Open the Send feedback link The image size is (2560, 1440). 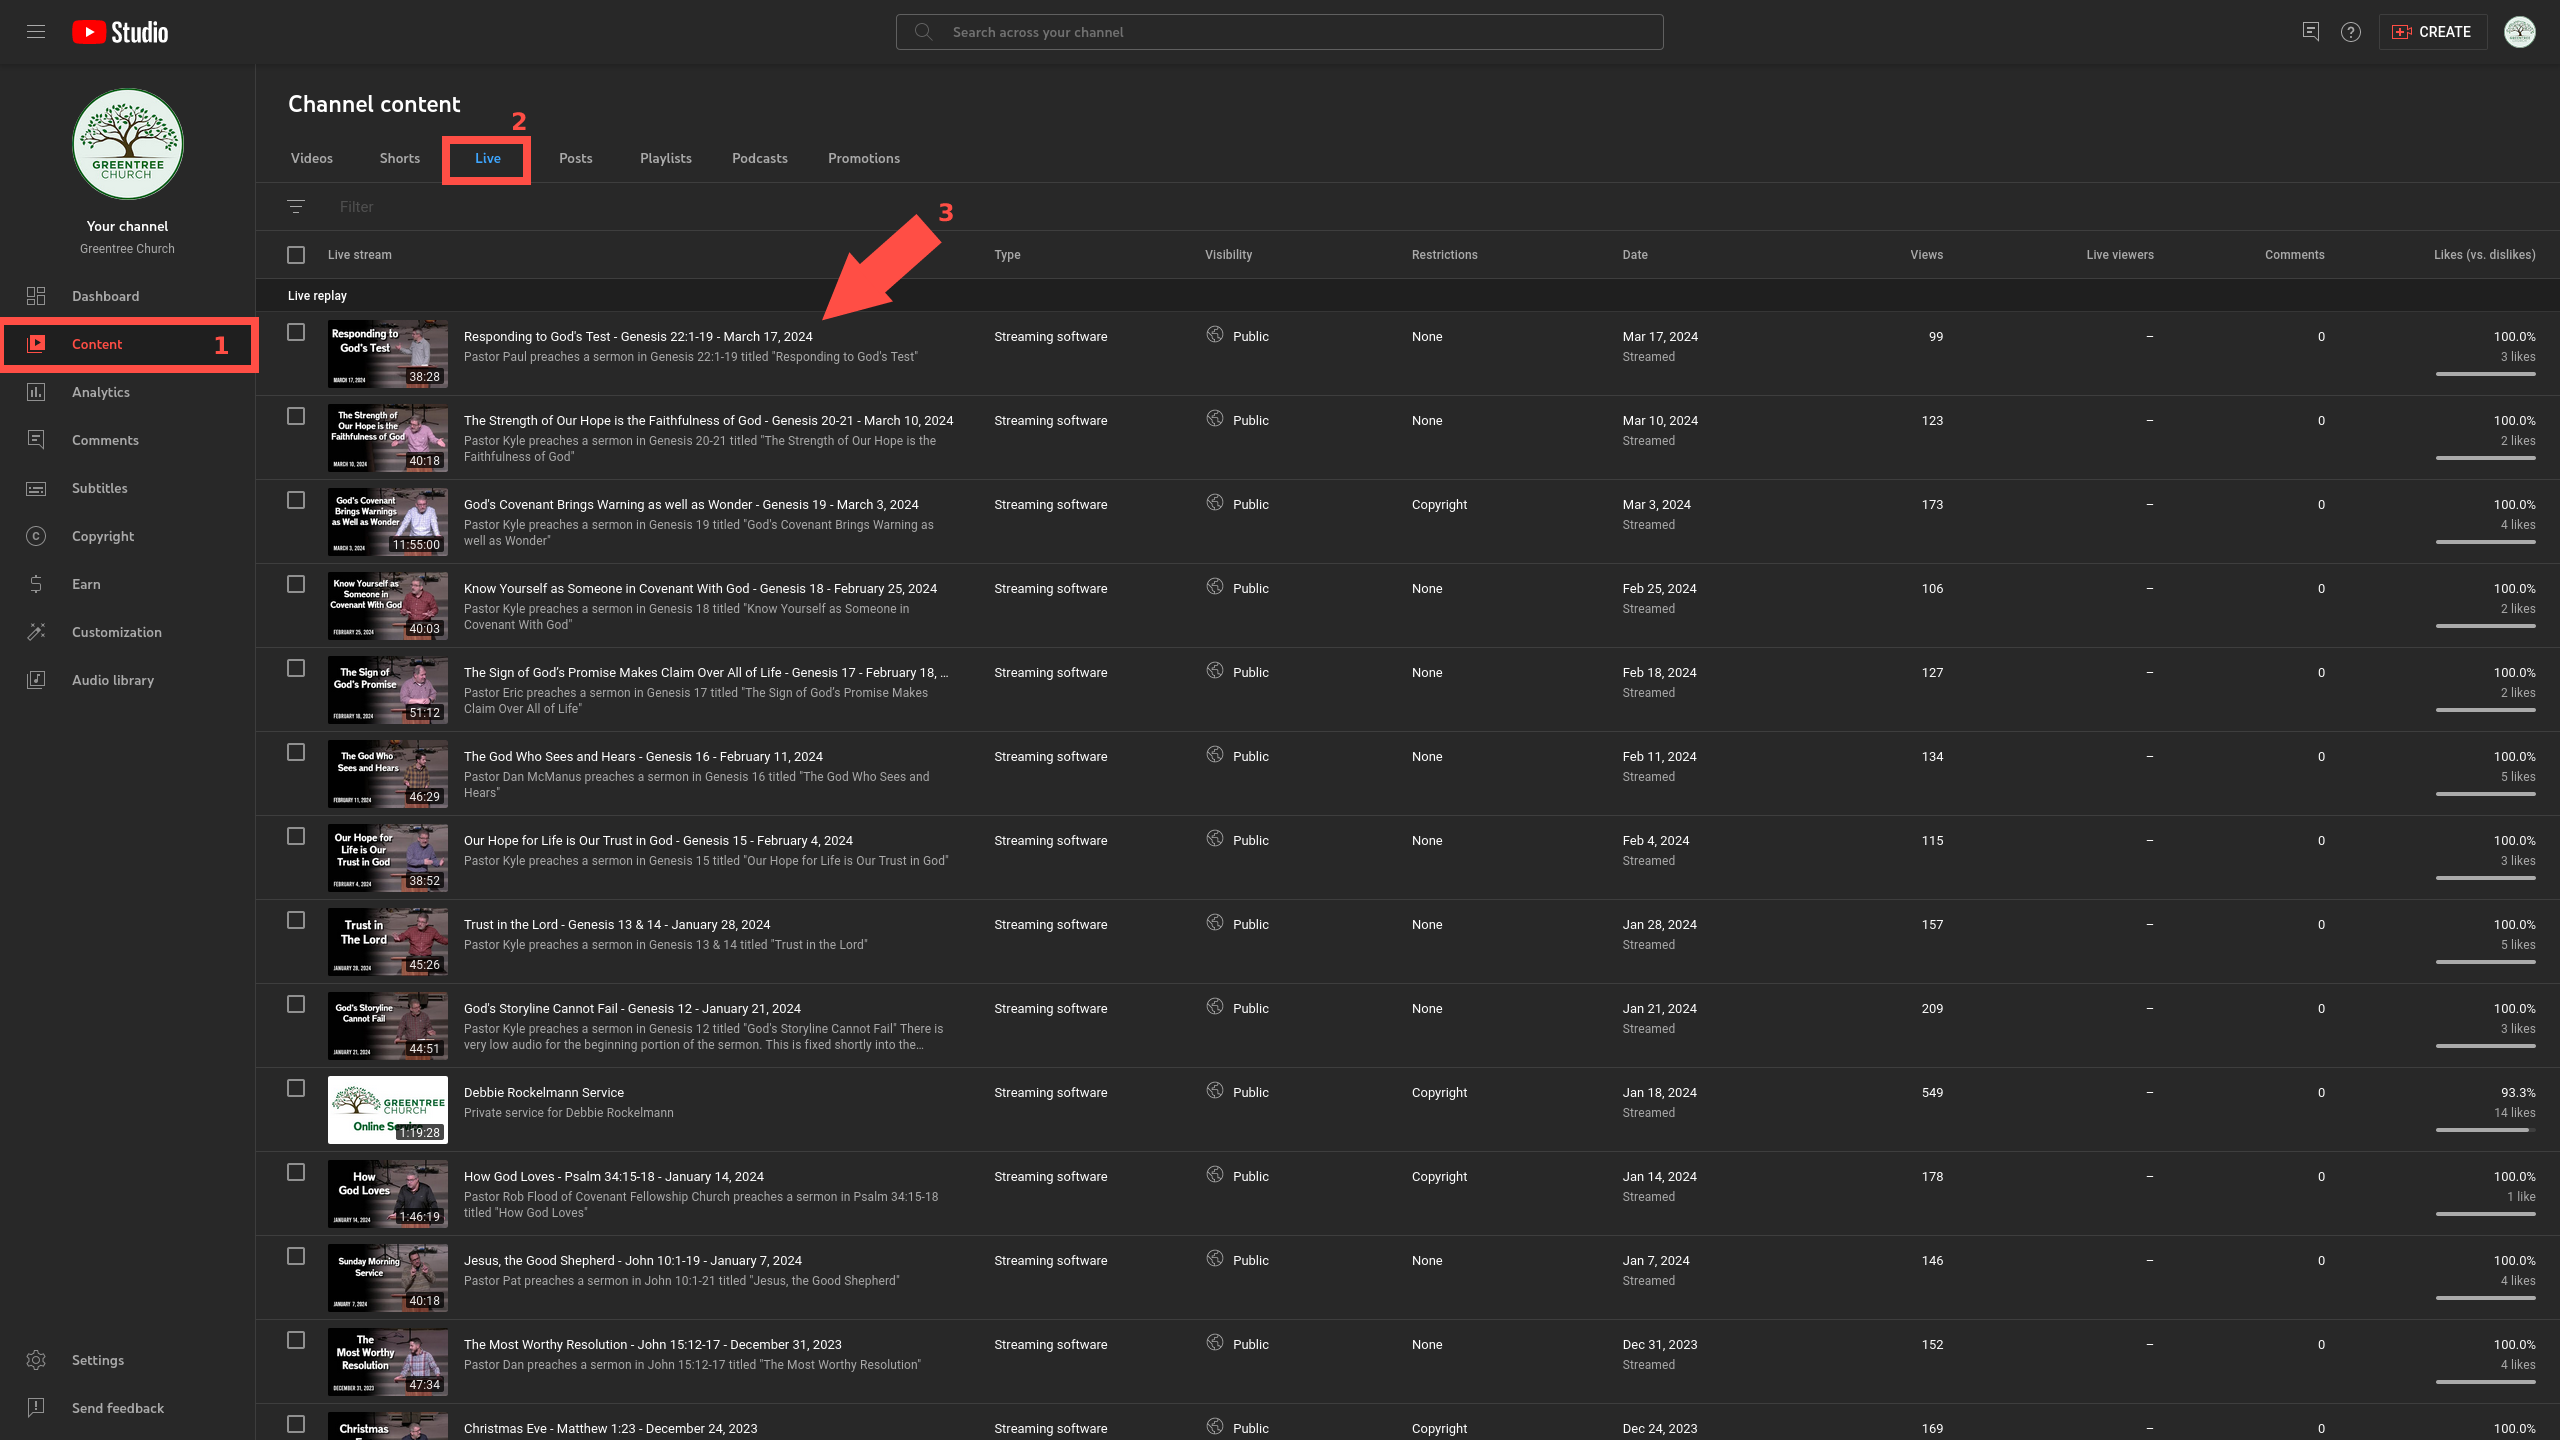pos(117,1408)
